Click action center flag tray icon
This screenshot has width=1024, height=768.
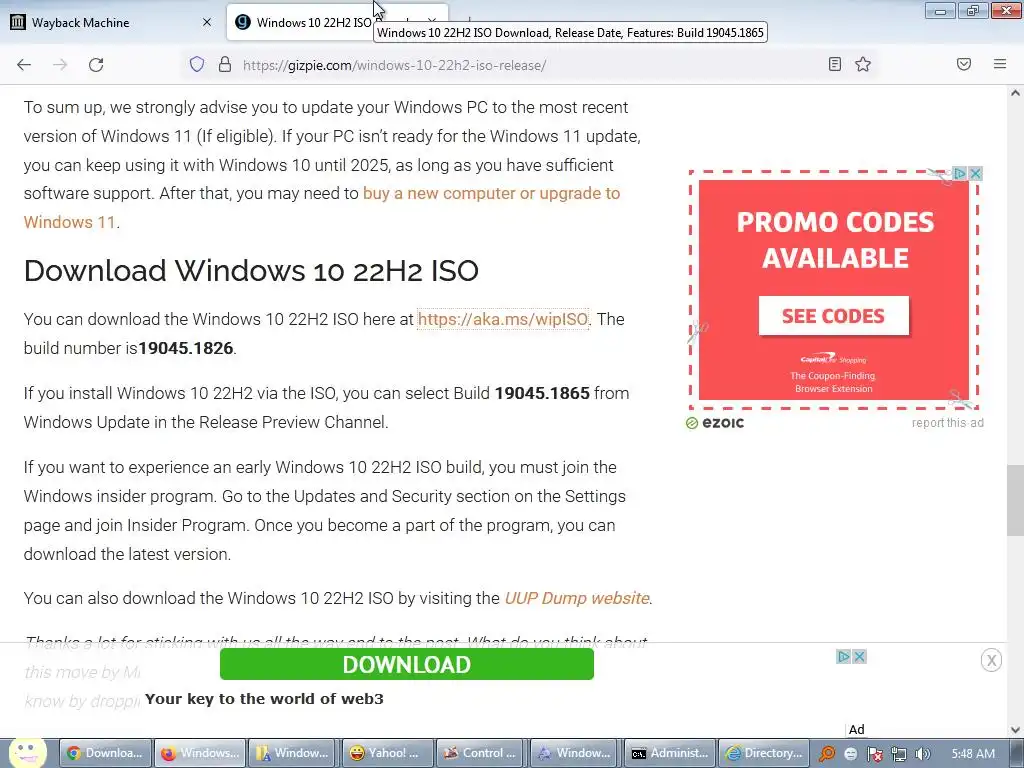tap(874, 754)
